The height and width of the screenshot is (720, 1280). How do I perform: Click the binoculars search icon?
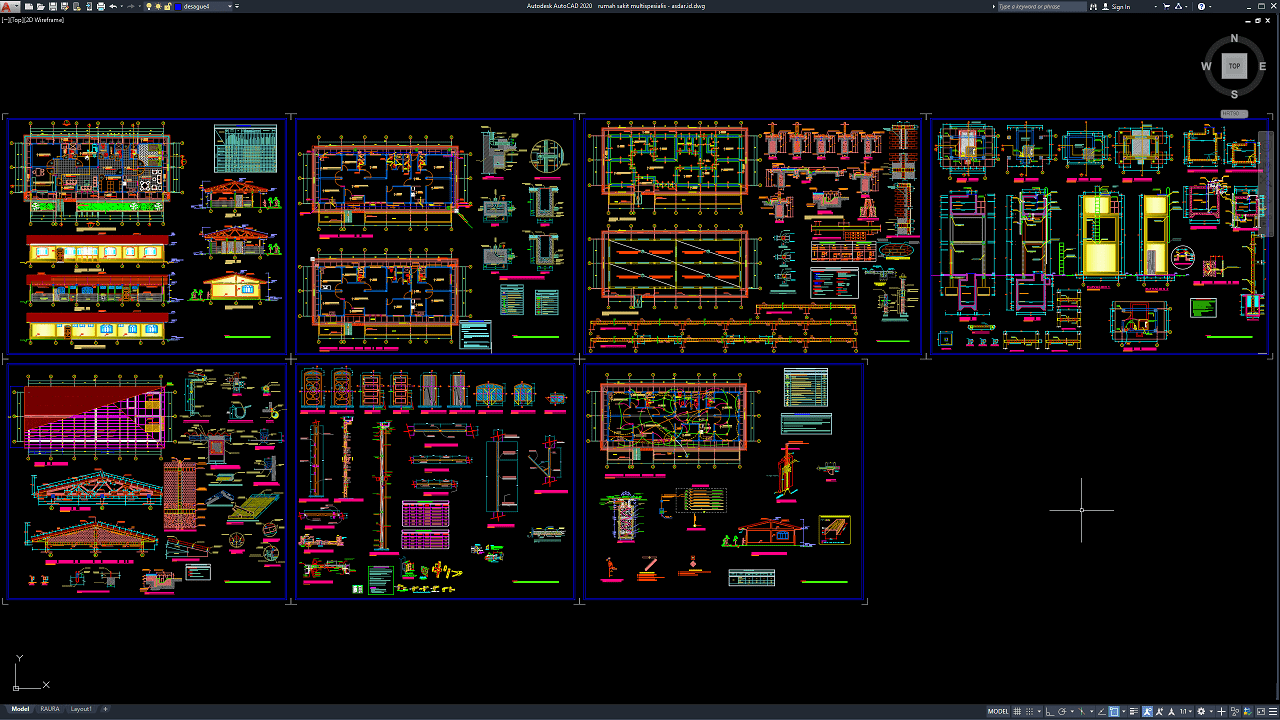pyautogui.click(x=1093, y=6)
